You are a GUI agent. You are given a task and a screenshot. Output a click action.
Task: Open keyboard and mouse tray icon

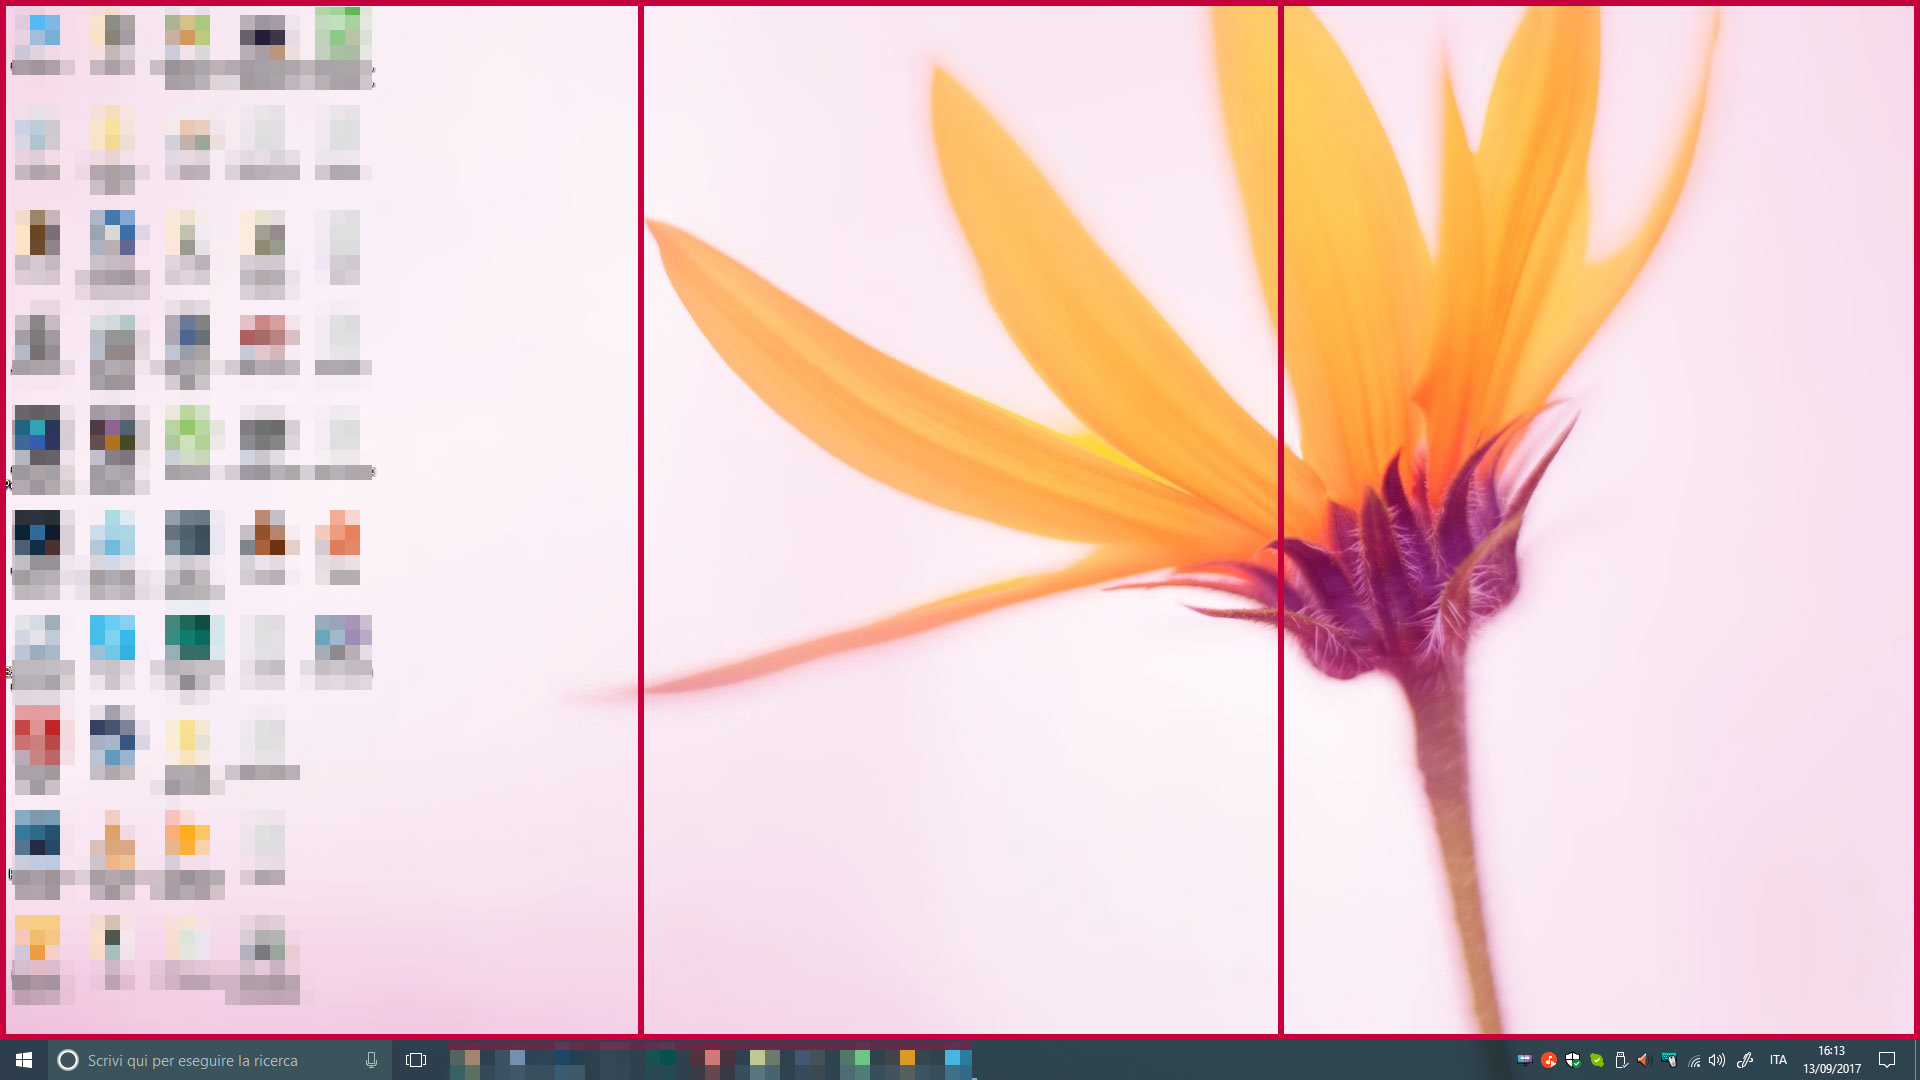click(x=1669, y=1060)
